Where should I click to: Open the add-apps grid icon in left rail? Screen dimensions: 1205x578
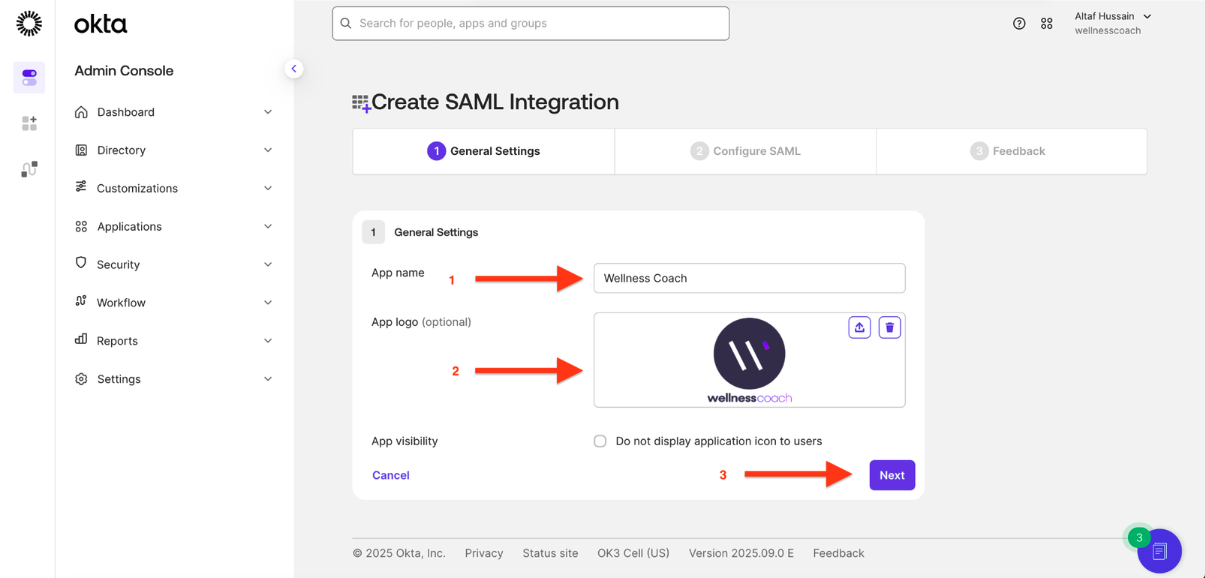[x=29, y=123]
